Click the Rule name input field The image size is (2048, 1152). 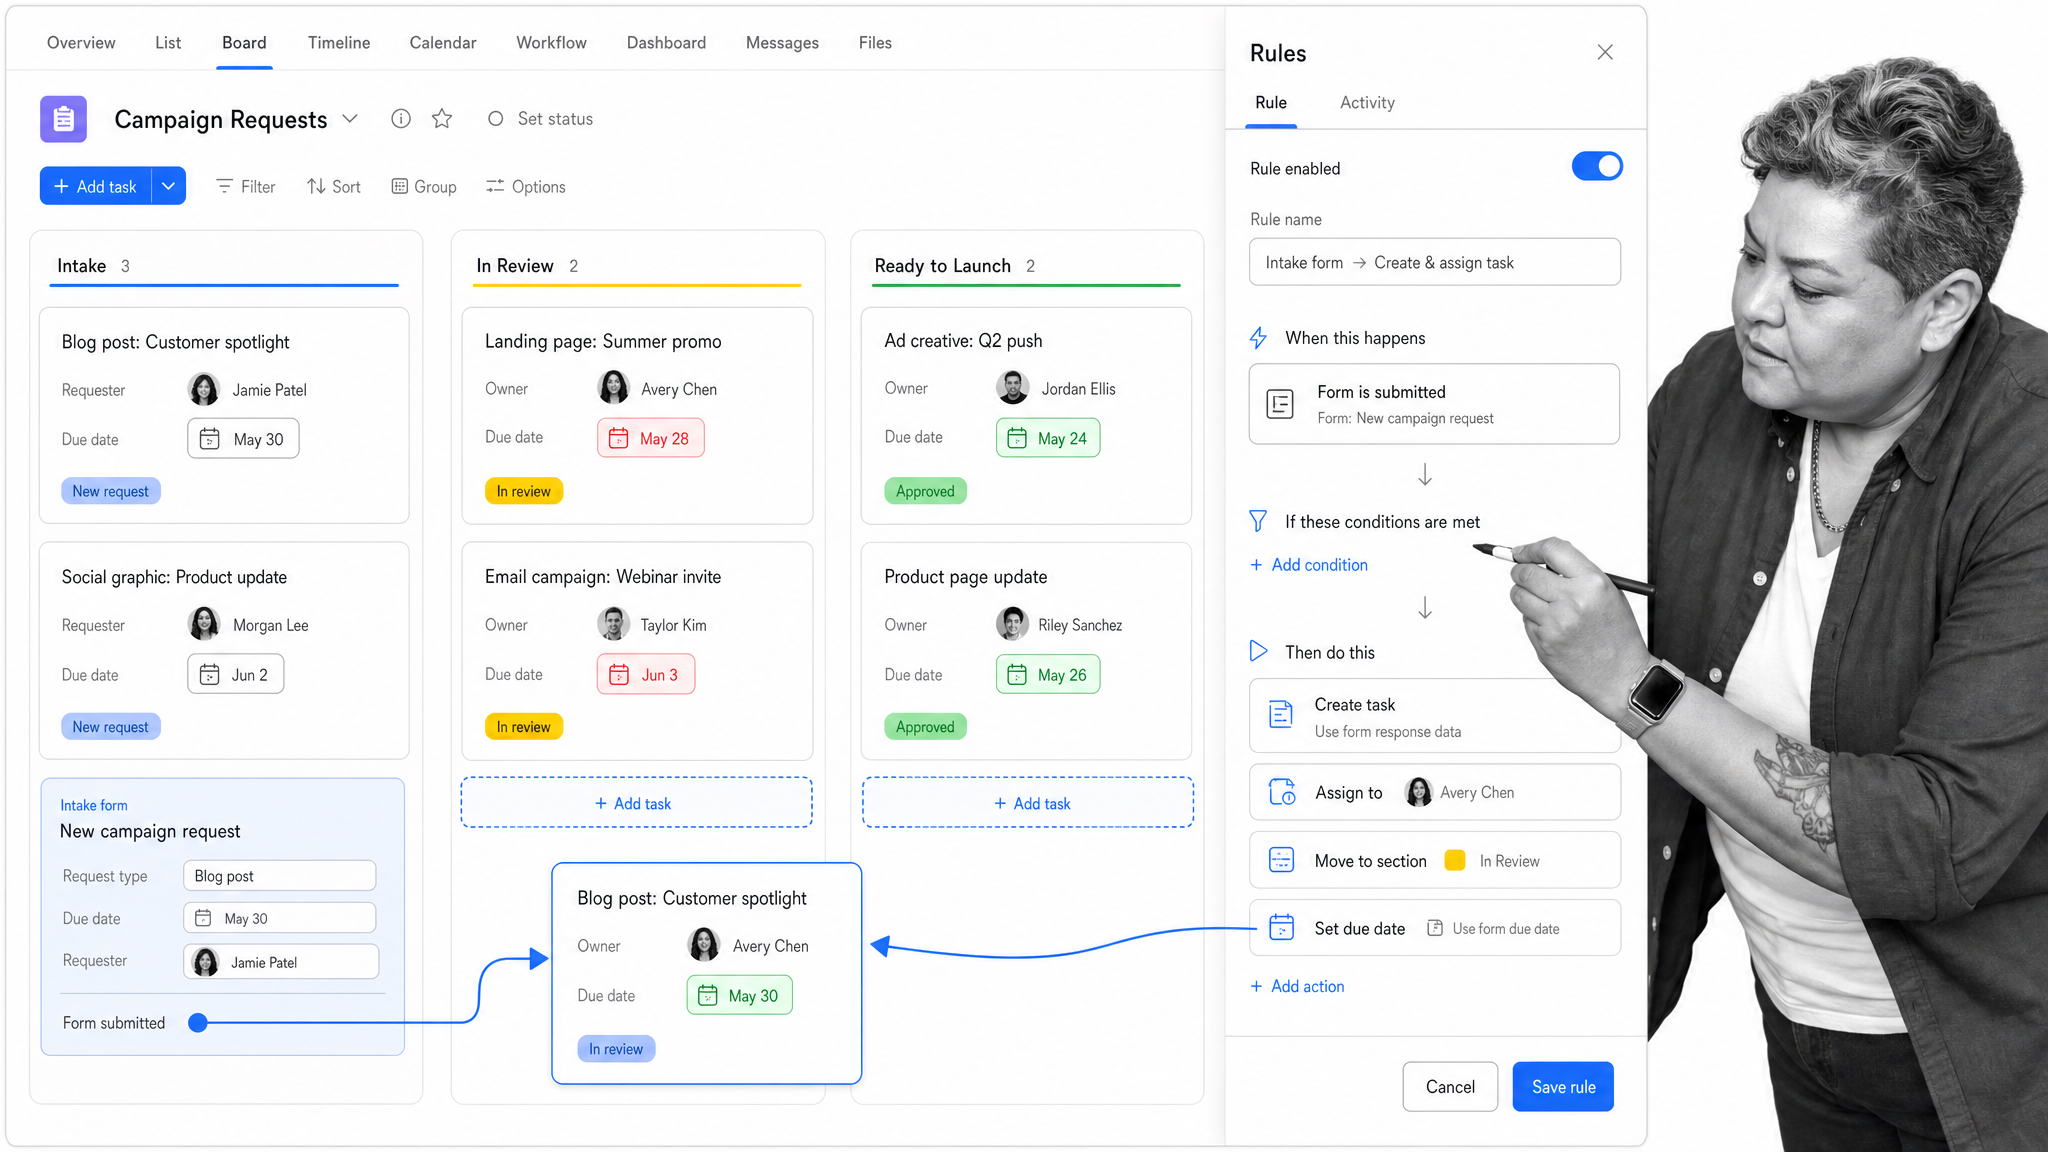pyautogui.click(x=1434, y=262)
